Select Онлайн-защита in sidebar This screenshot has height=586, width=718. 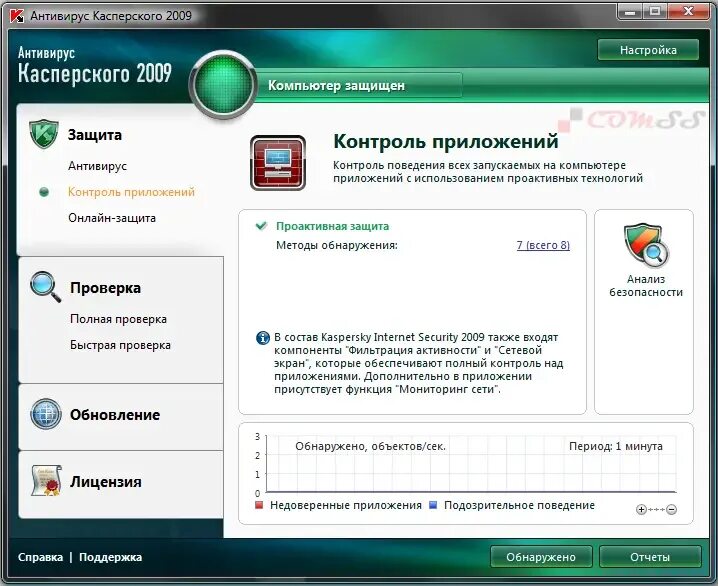[x=112, y=218]
